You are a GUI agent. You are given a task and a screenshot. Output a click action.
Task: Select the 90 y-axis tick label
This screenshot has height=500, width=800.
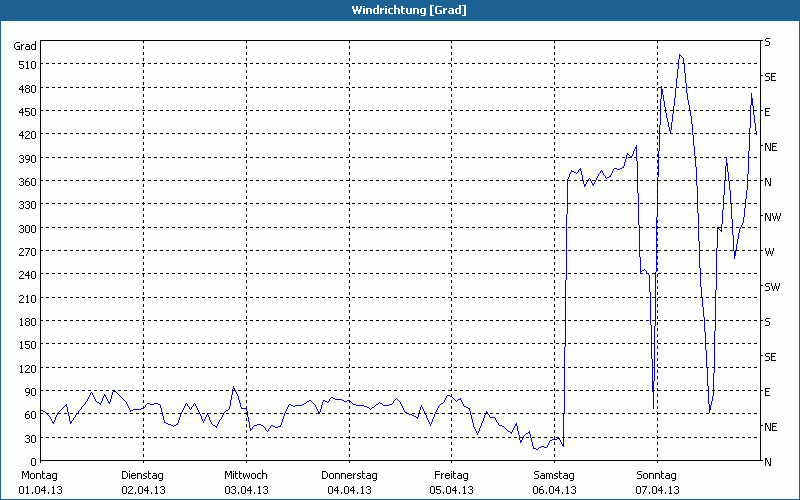(31, 392)
